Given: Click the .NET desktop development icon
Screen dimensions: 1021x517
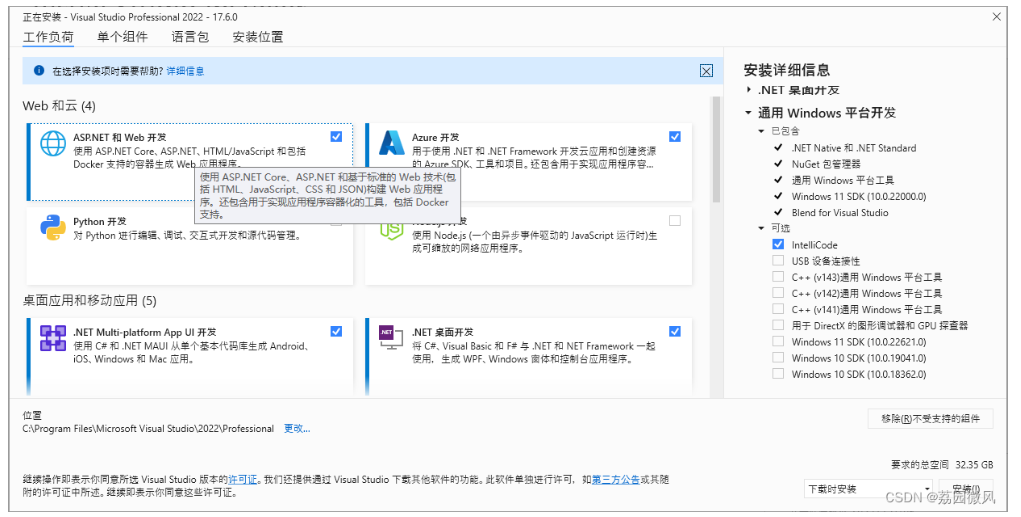Looking at the screenshot, I should point(391,337).
